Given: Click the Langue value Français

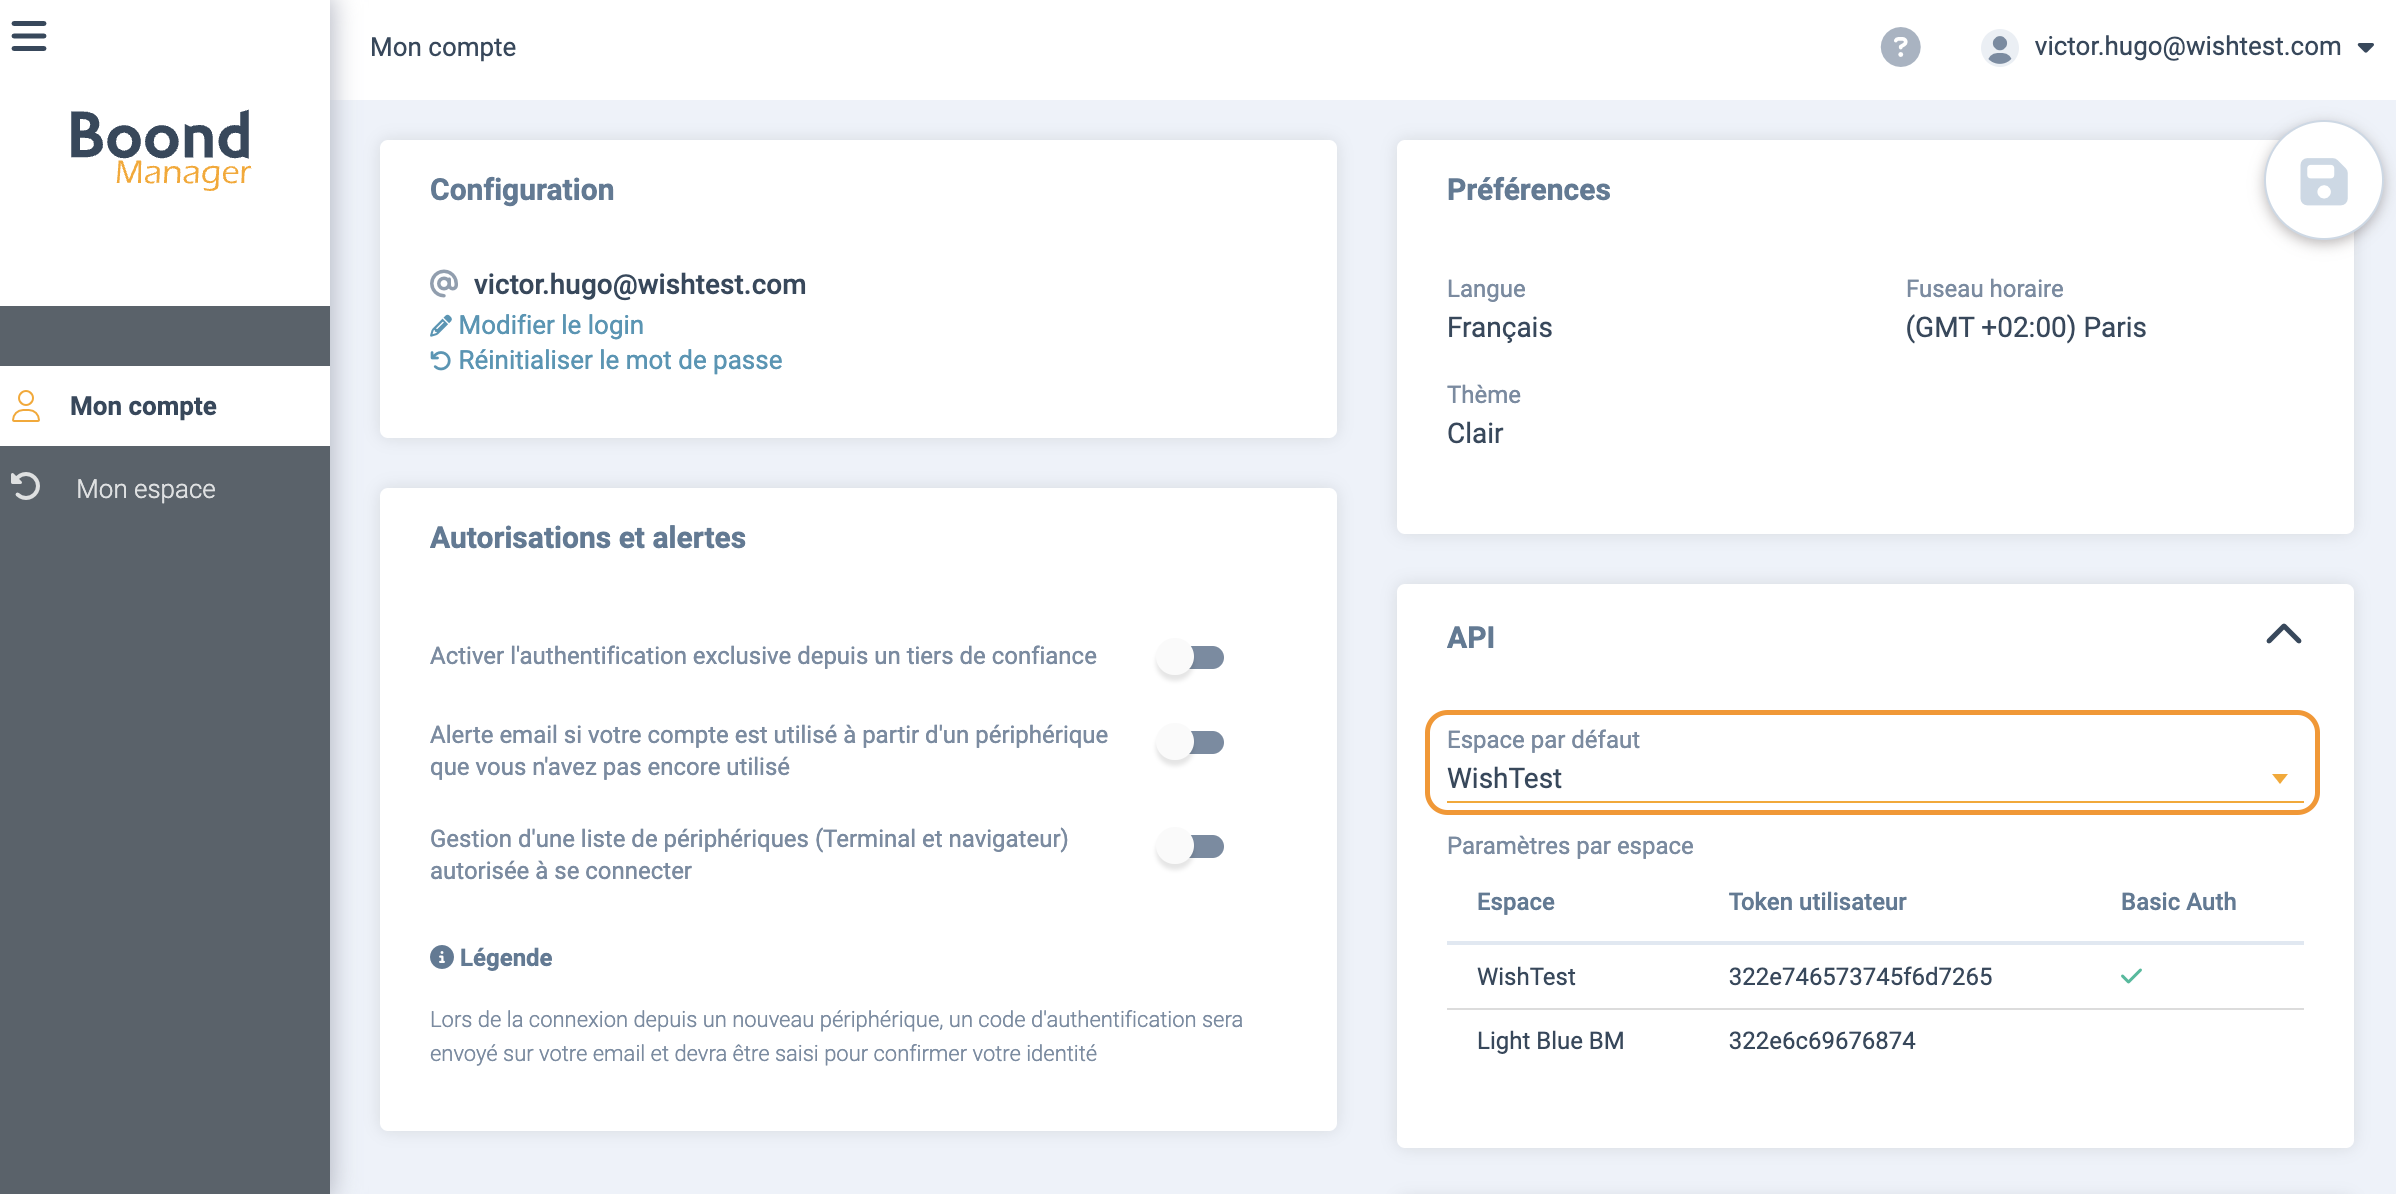Looking at the screenshot, I should coord(1499,327).
